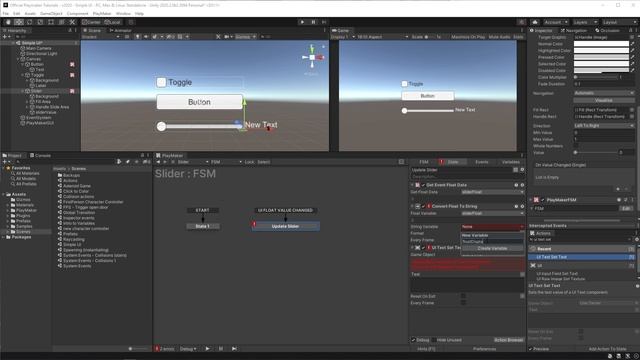Open the String Variable None dropdown
The height and width of the screenshot is (360, 640).
493,227
